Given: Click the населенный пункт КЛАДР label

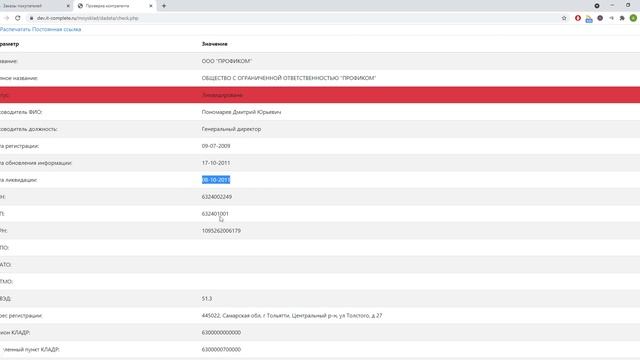Looking at the screenshot, I should [x=30, y=349].
